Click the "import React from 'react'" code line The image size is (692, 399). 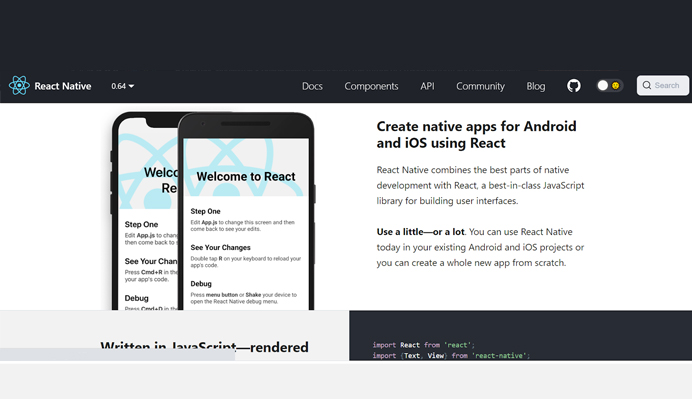pyautogui.click(x=423, y=345)
